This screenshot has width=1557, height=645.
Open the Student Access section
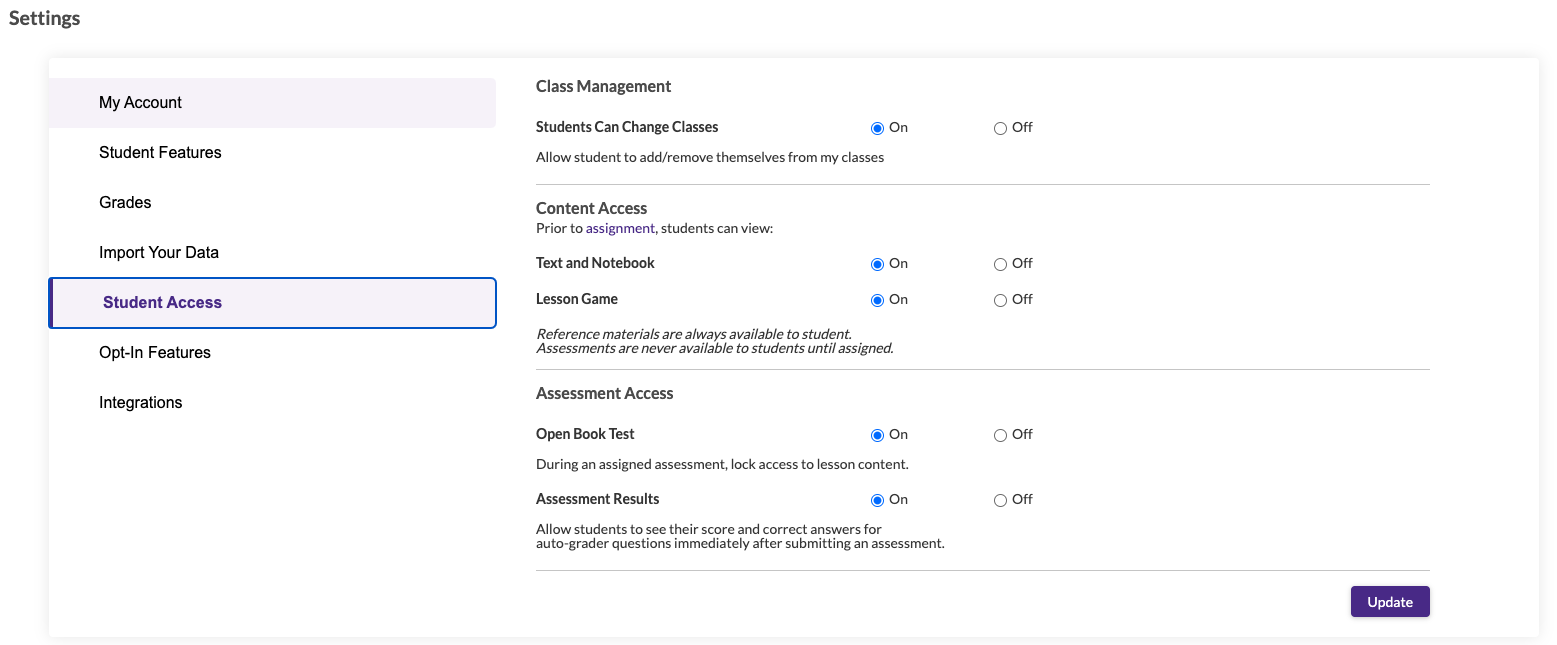[x=162, y=302]
